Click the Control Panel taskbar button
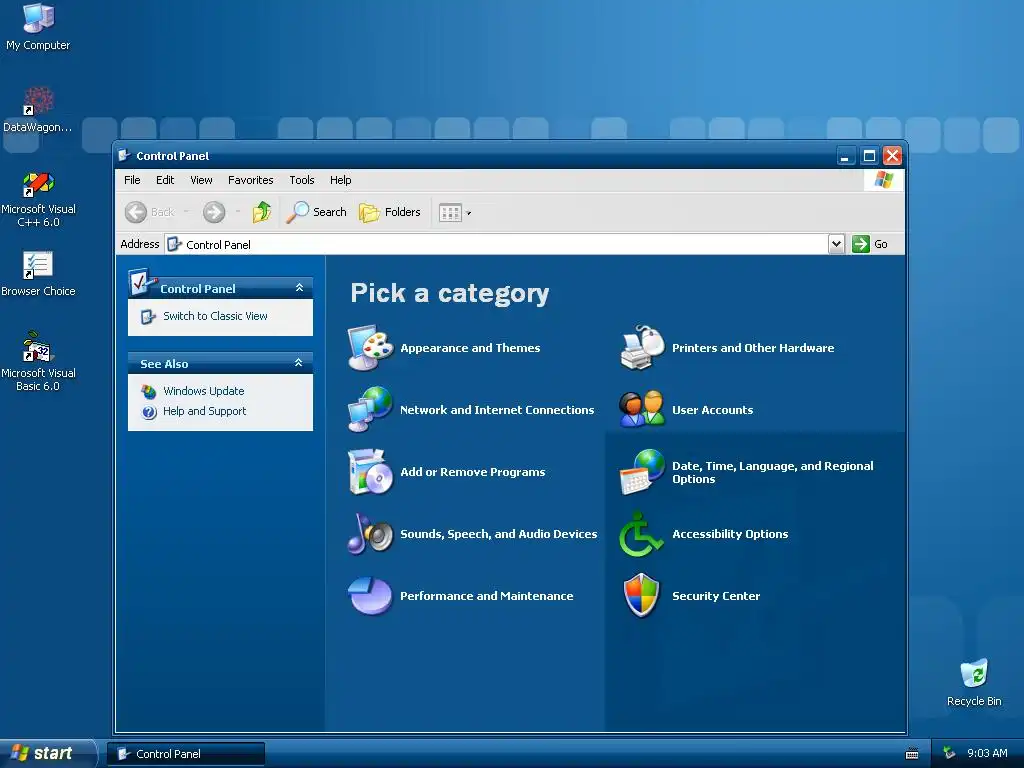The height and width of the screenshot is (768, 1024). (x=186, y=754)
